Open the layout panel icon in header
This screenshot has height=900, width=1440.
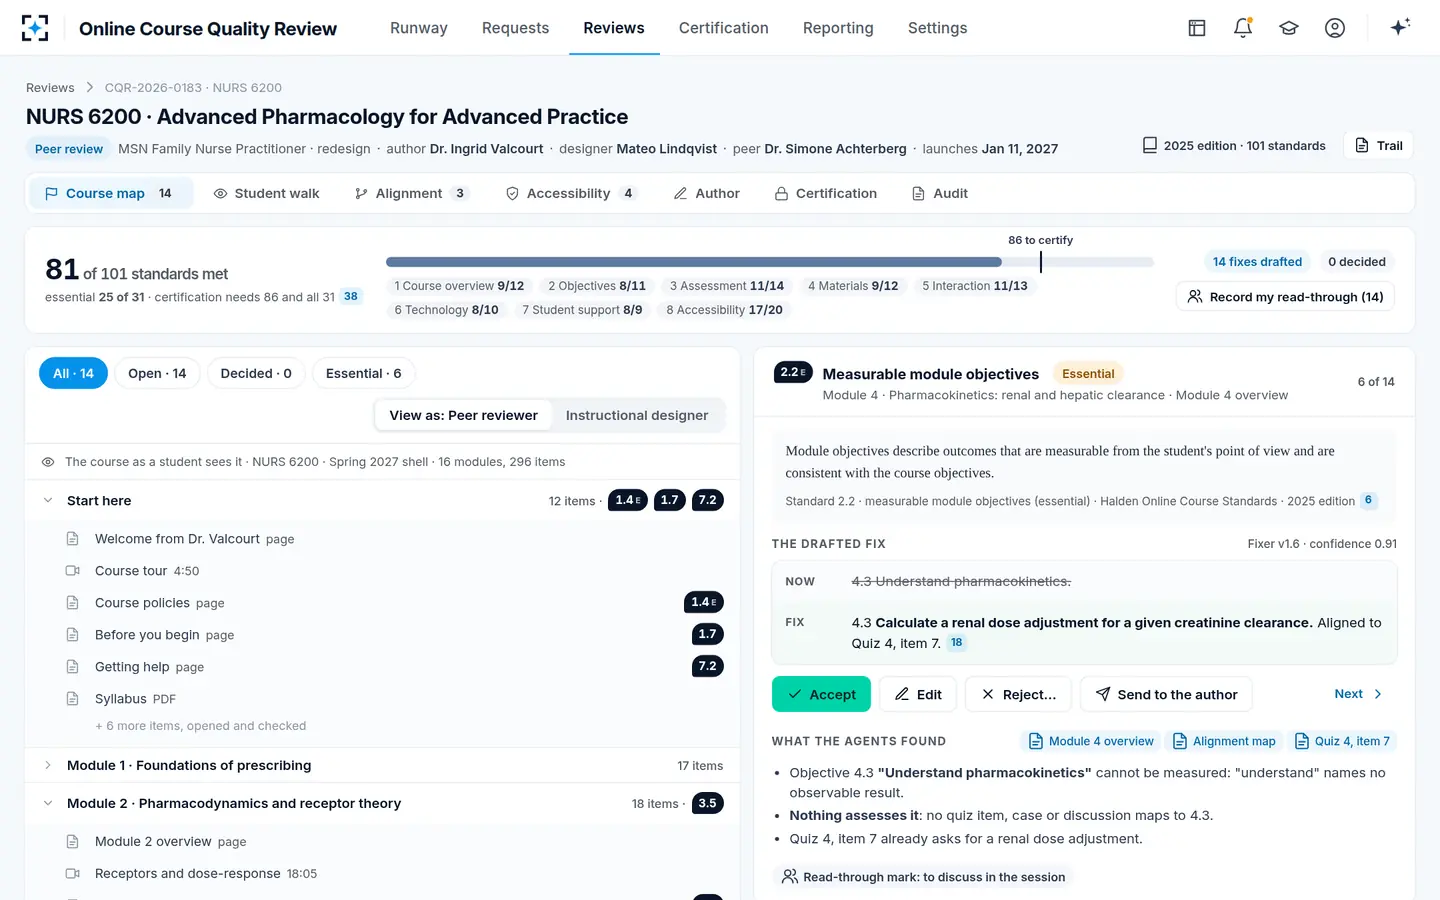(1197, 28)
